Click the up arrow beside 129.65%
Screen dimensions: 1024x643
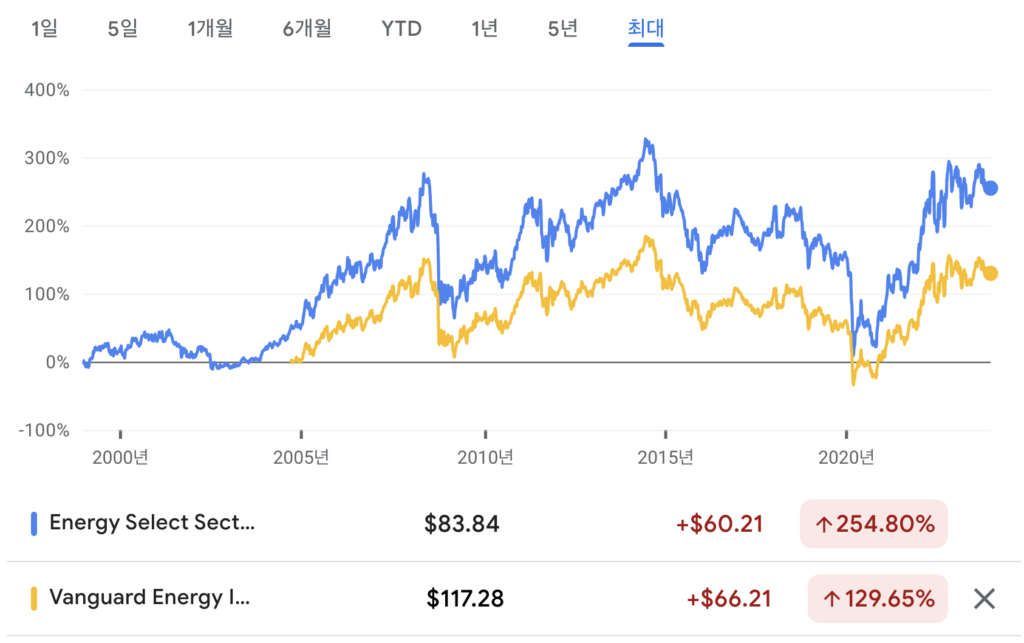pyautogui.click(x=831, y=600)
